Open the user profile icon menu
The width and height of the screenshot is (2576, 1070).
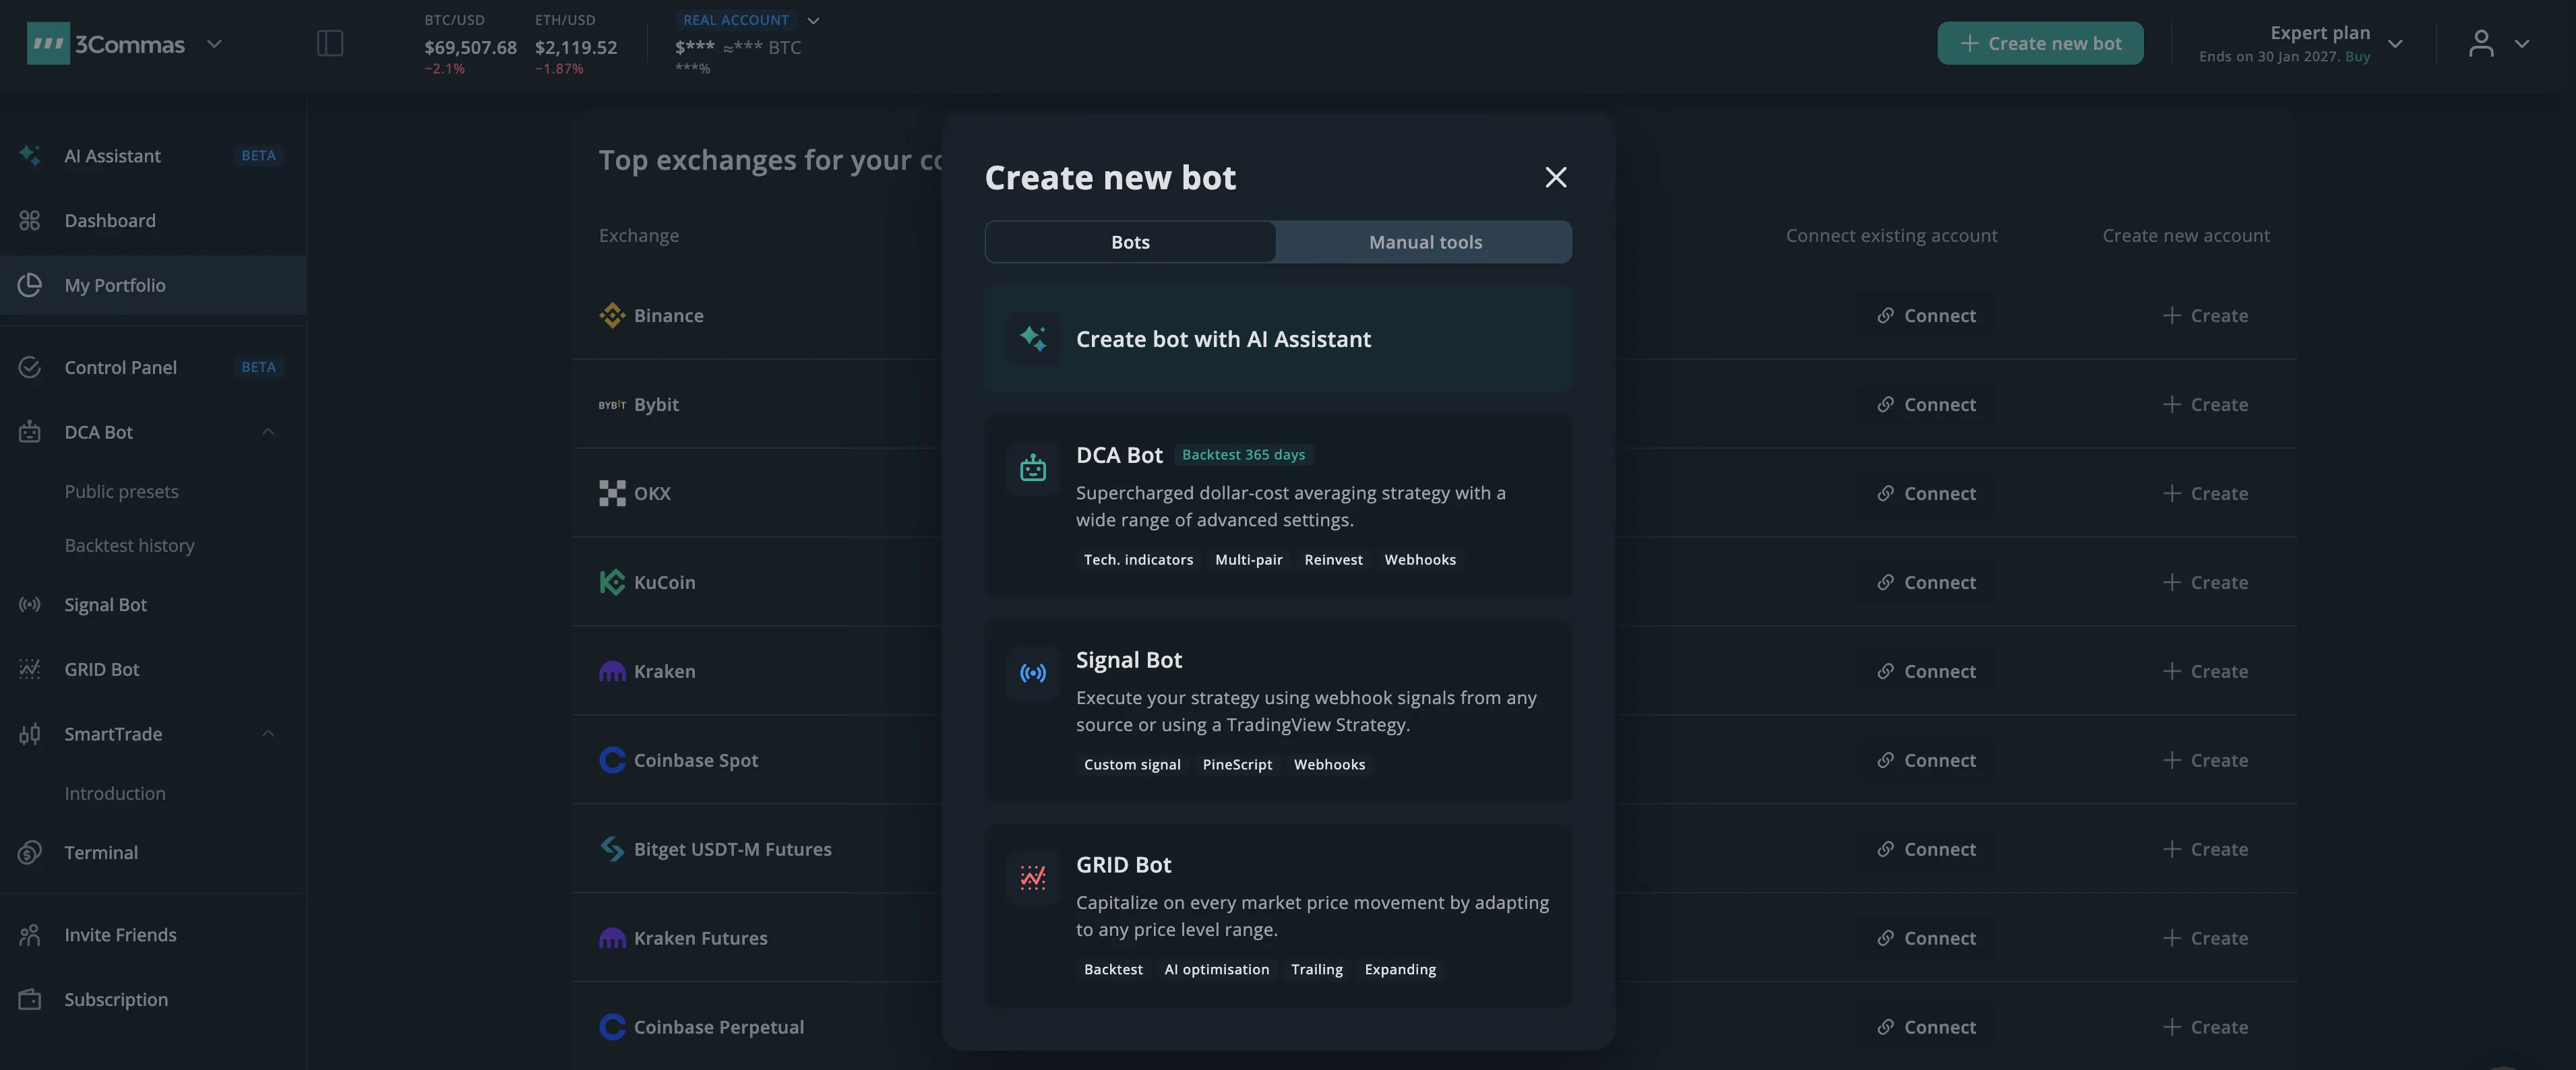pos(2481,43)
